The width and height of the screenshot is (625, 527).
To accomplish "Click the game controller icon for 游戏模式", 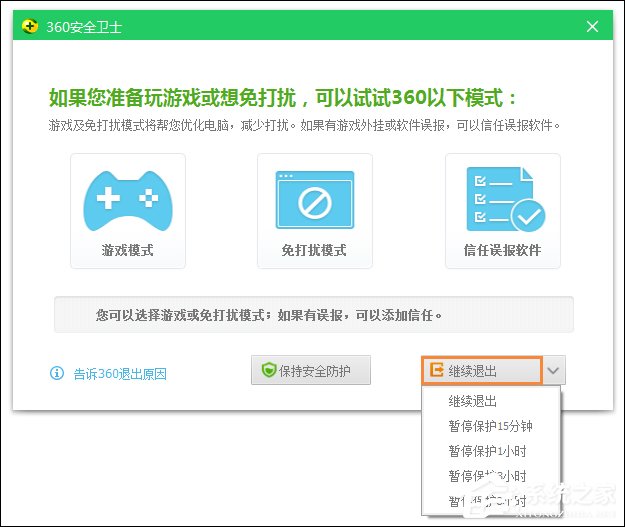I will click(127, 199).
